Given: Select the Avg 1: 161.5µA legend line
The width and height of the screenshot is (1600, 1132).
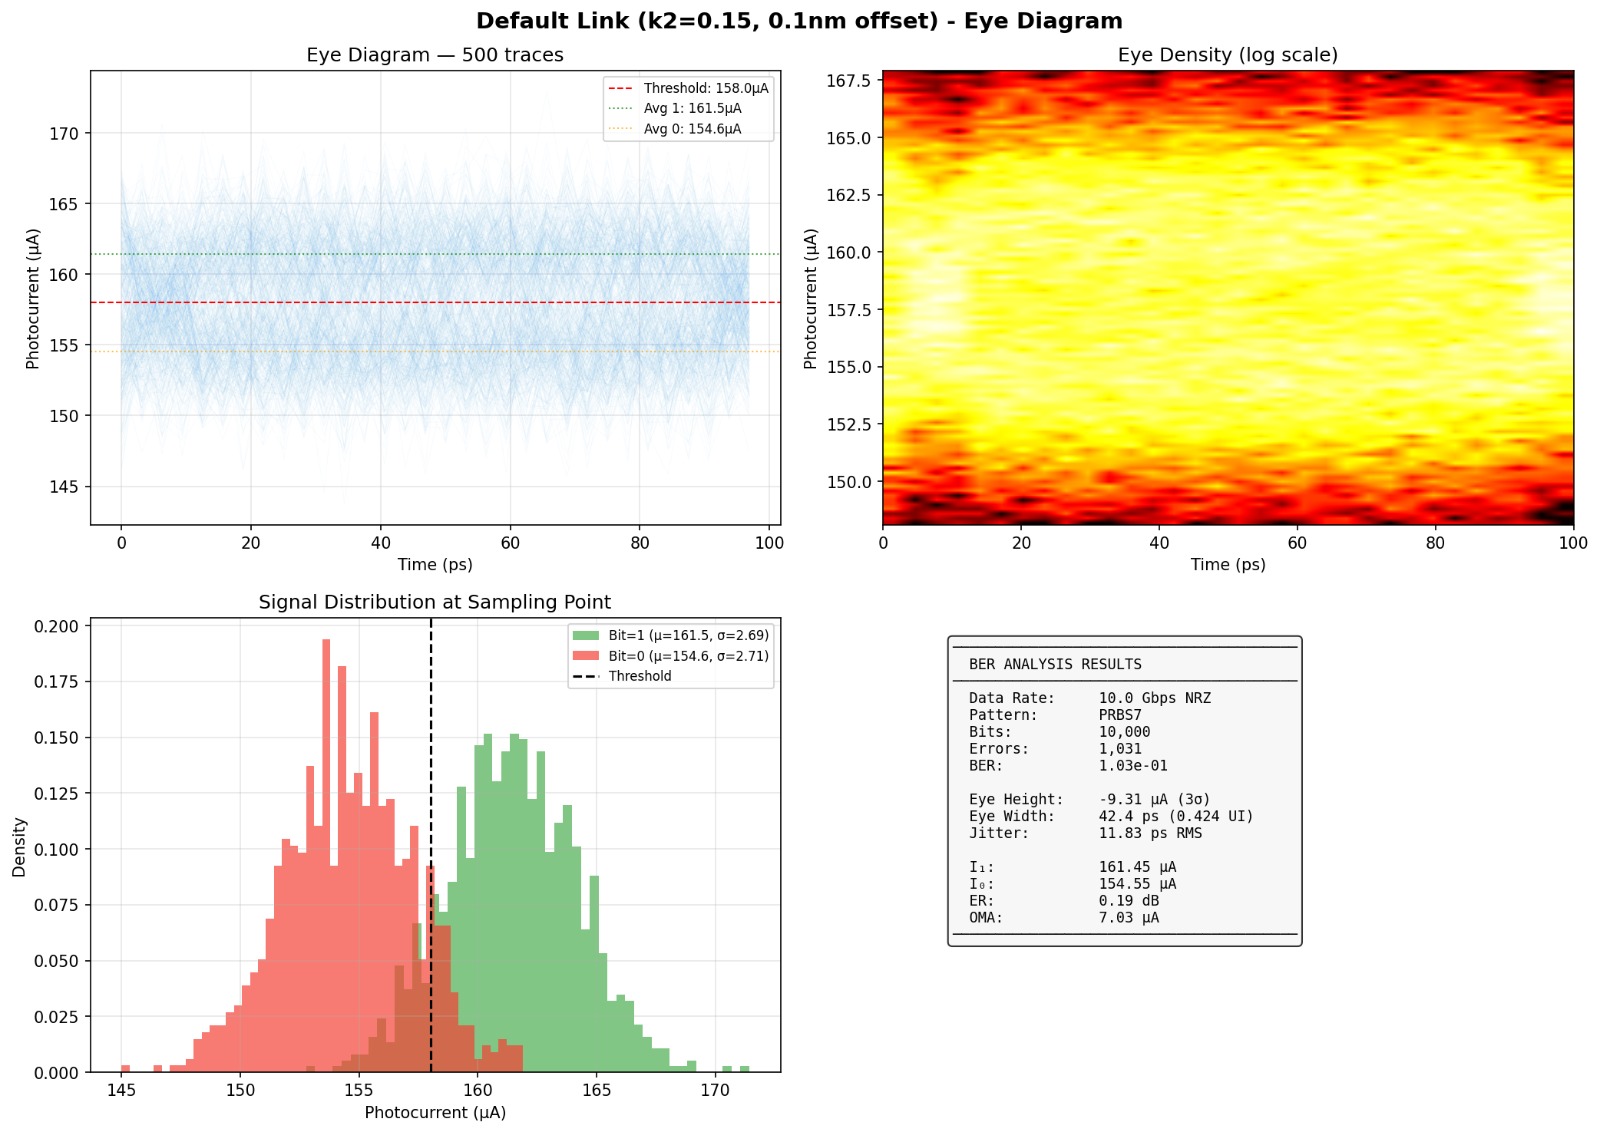Looking at the screenshot, I should point(685,107).
